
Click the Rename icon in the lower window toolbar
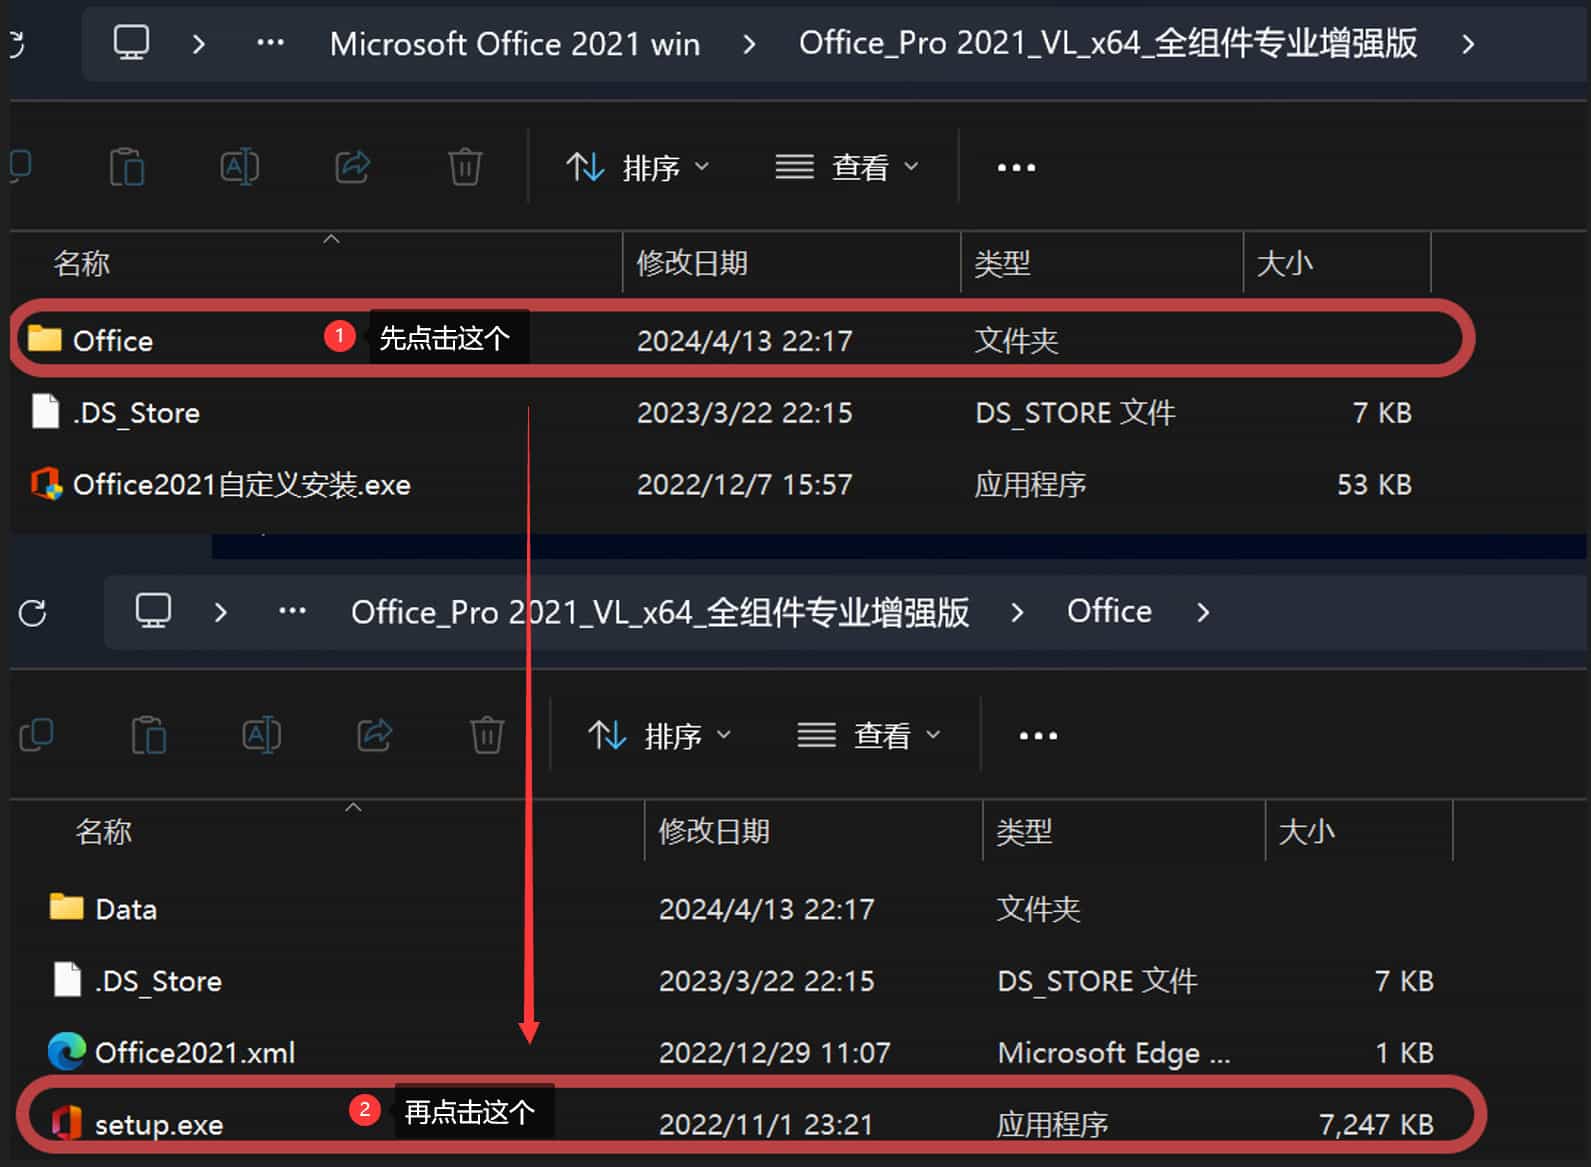[x=262, y=735]
